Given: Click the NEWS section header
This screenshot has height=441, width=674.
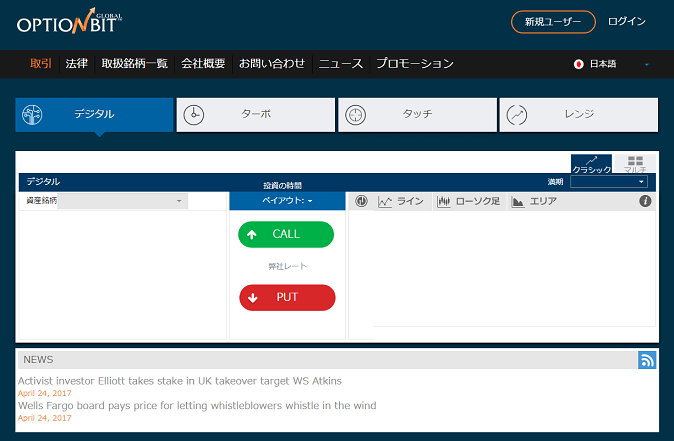Looking at the screenshot, I should coord(328,360).
